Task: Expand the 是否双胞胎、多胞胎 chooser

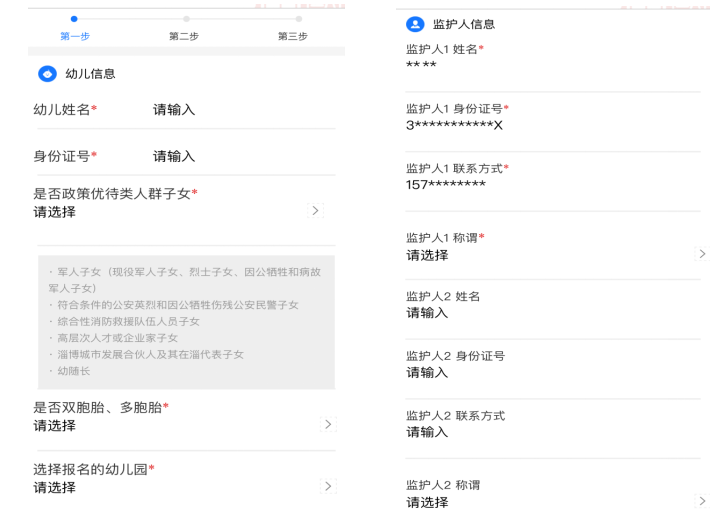Action: click(x=328, y=425)
